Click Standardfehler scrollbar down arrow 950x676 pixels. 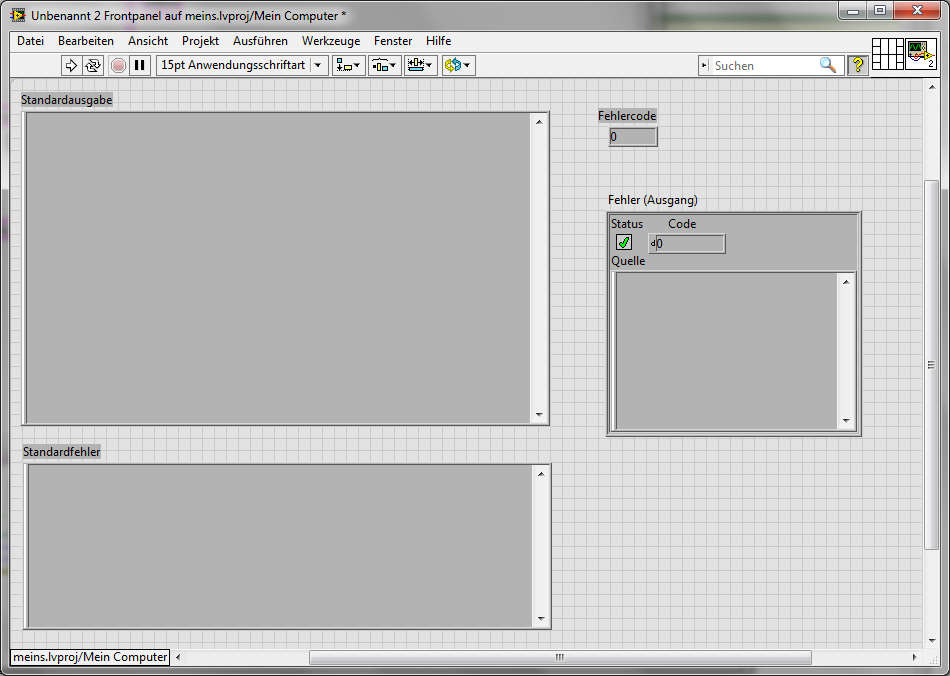click(x=541, y=618)
